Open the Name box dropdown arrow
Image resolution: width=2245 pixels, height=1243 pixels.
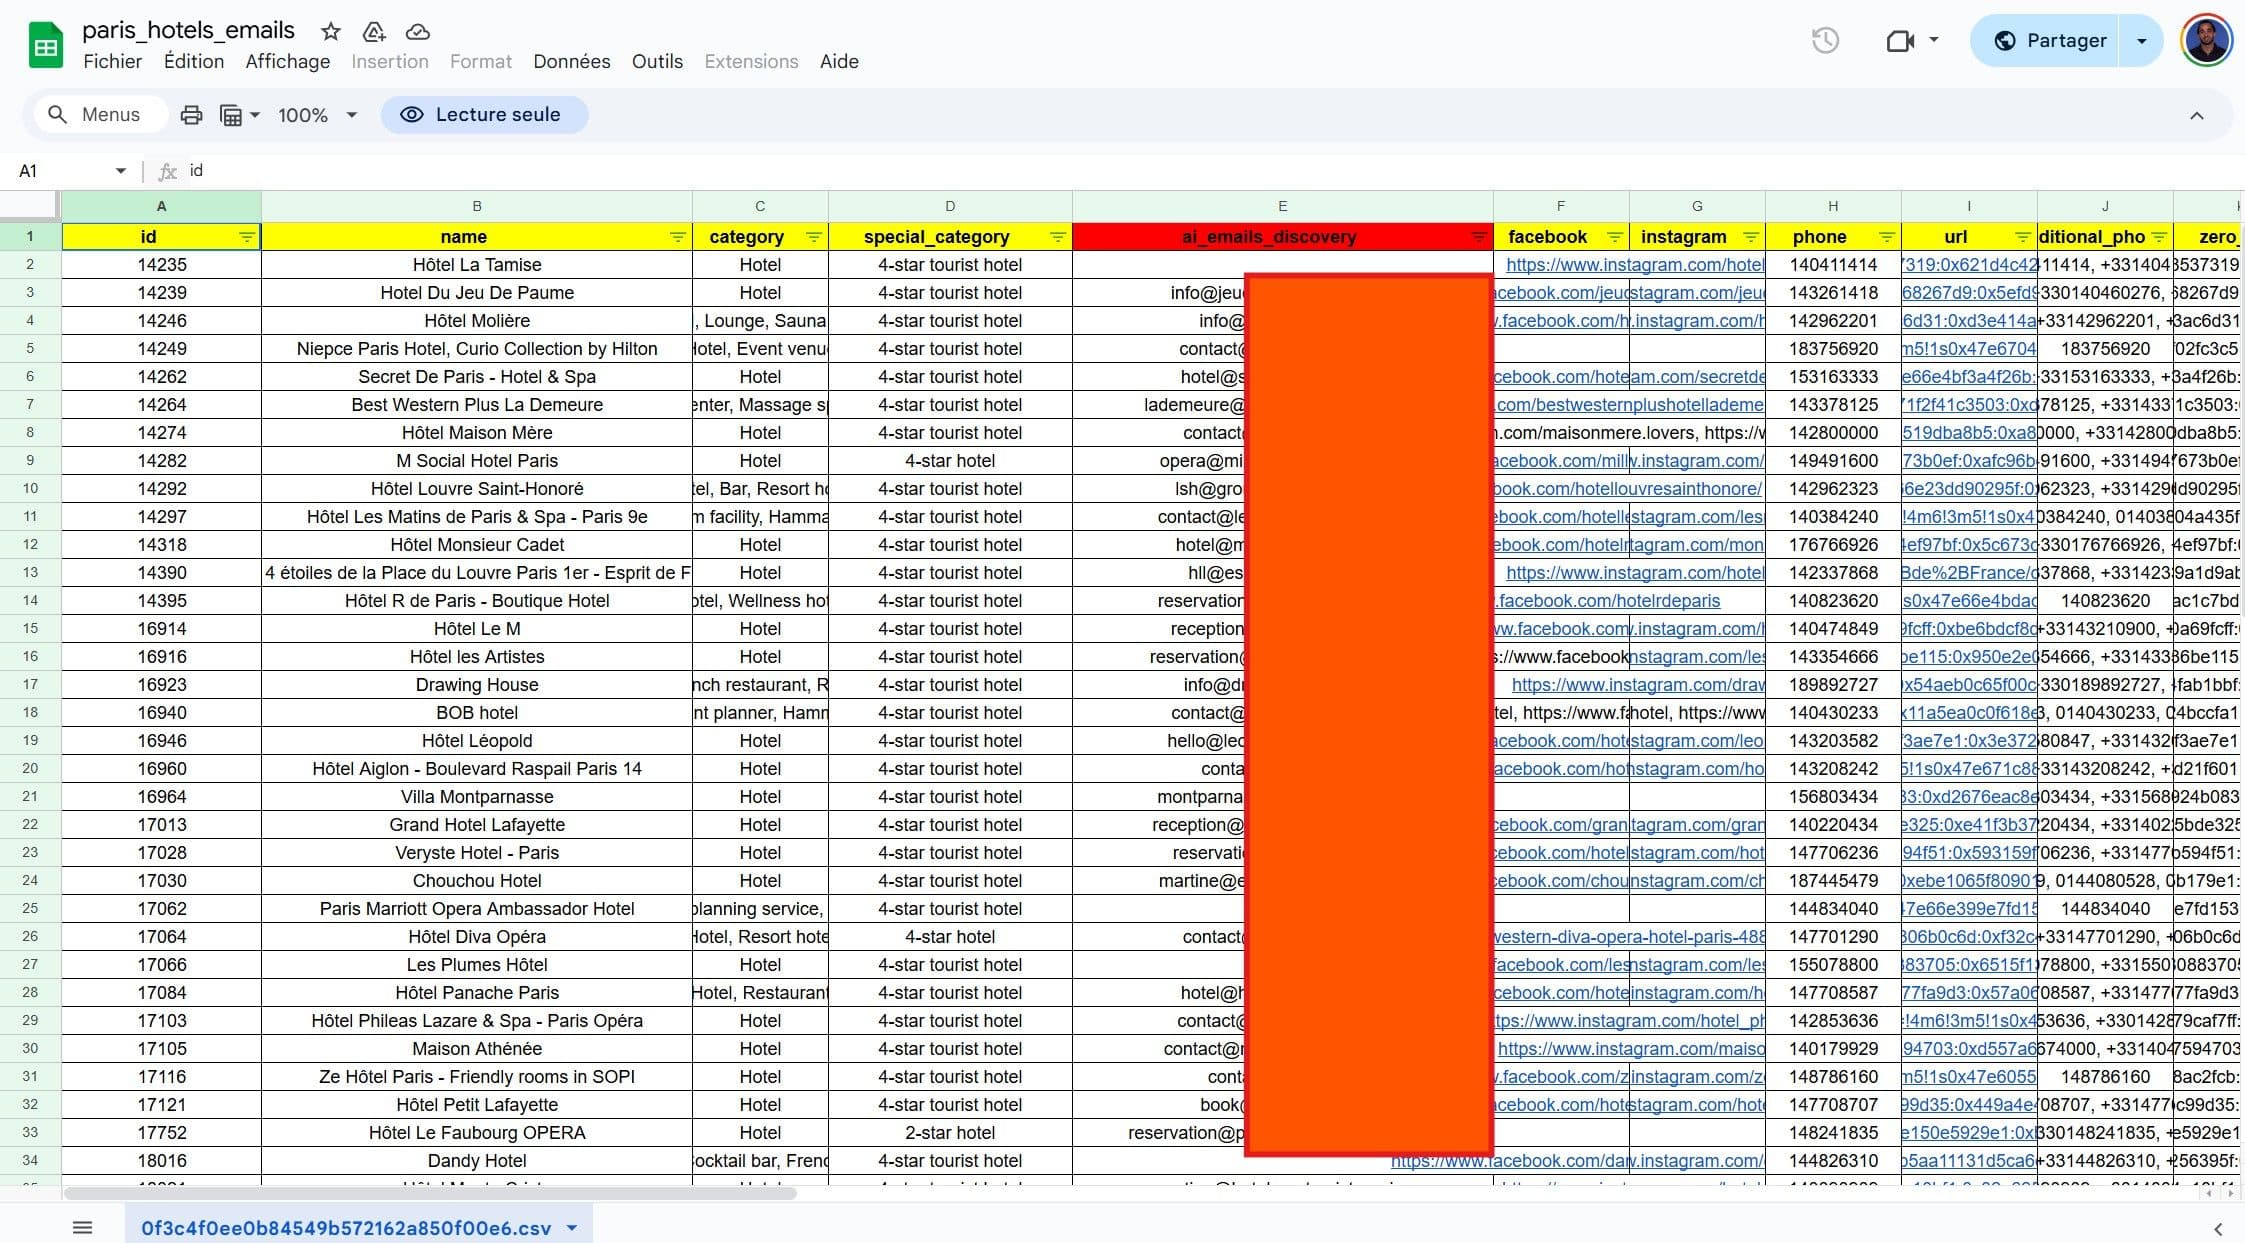click(x=121, y=171)
